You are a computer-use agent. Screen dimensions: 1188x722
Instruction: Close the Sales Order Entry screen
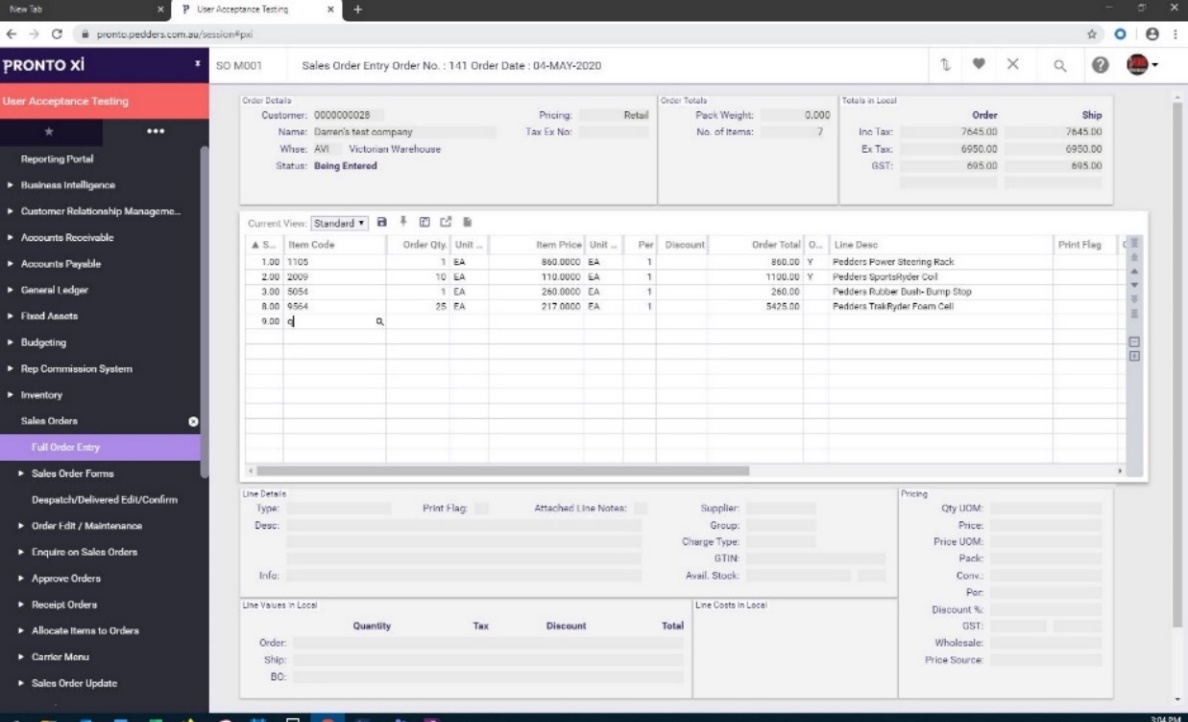[1013, 64]
